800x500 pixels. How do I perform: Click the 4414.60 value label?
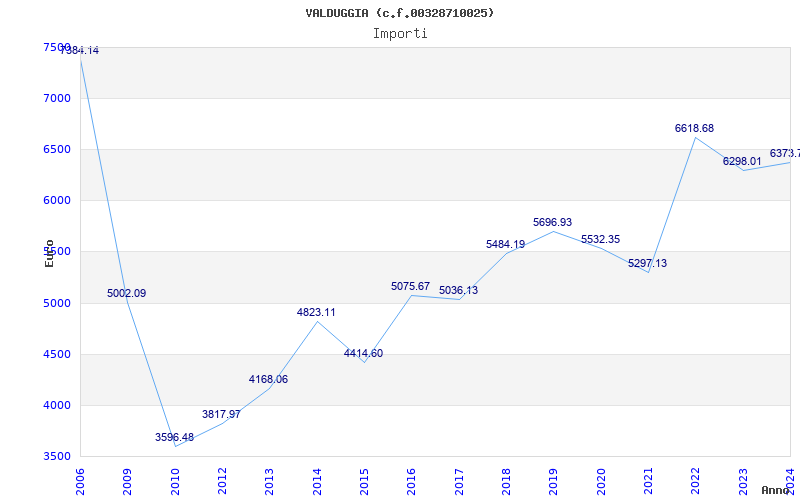(363, 353)
